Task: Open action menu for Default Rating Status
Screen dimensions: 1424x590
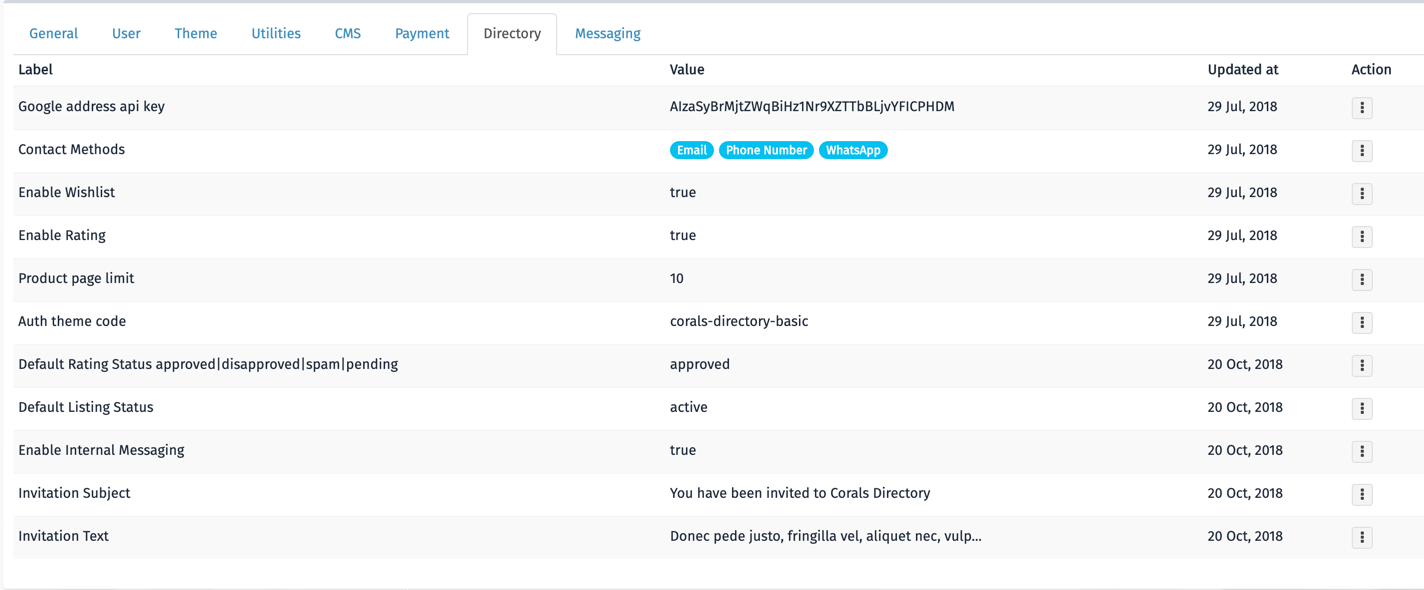Action: point(1362,366)
